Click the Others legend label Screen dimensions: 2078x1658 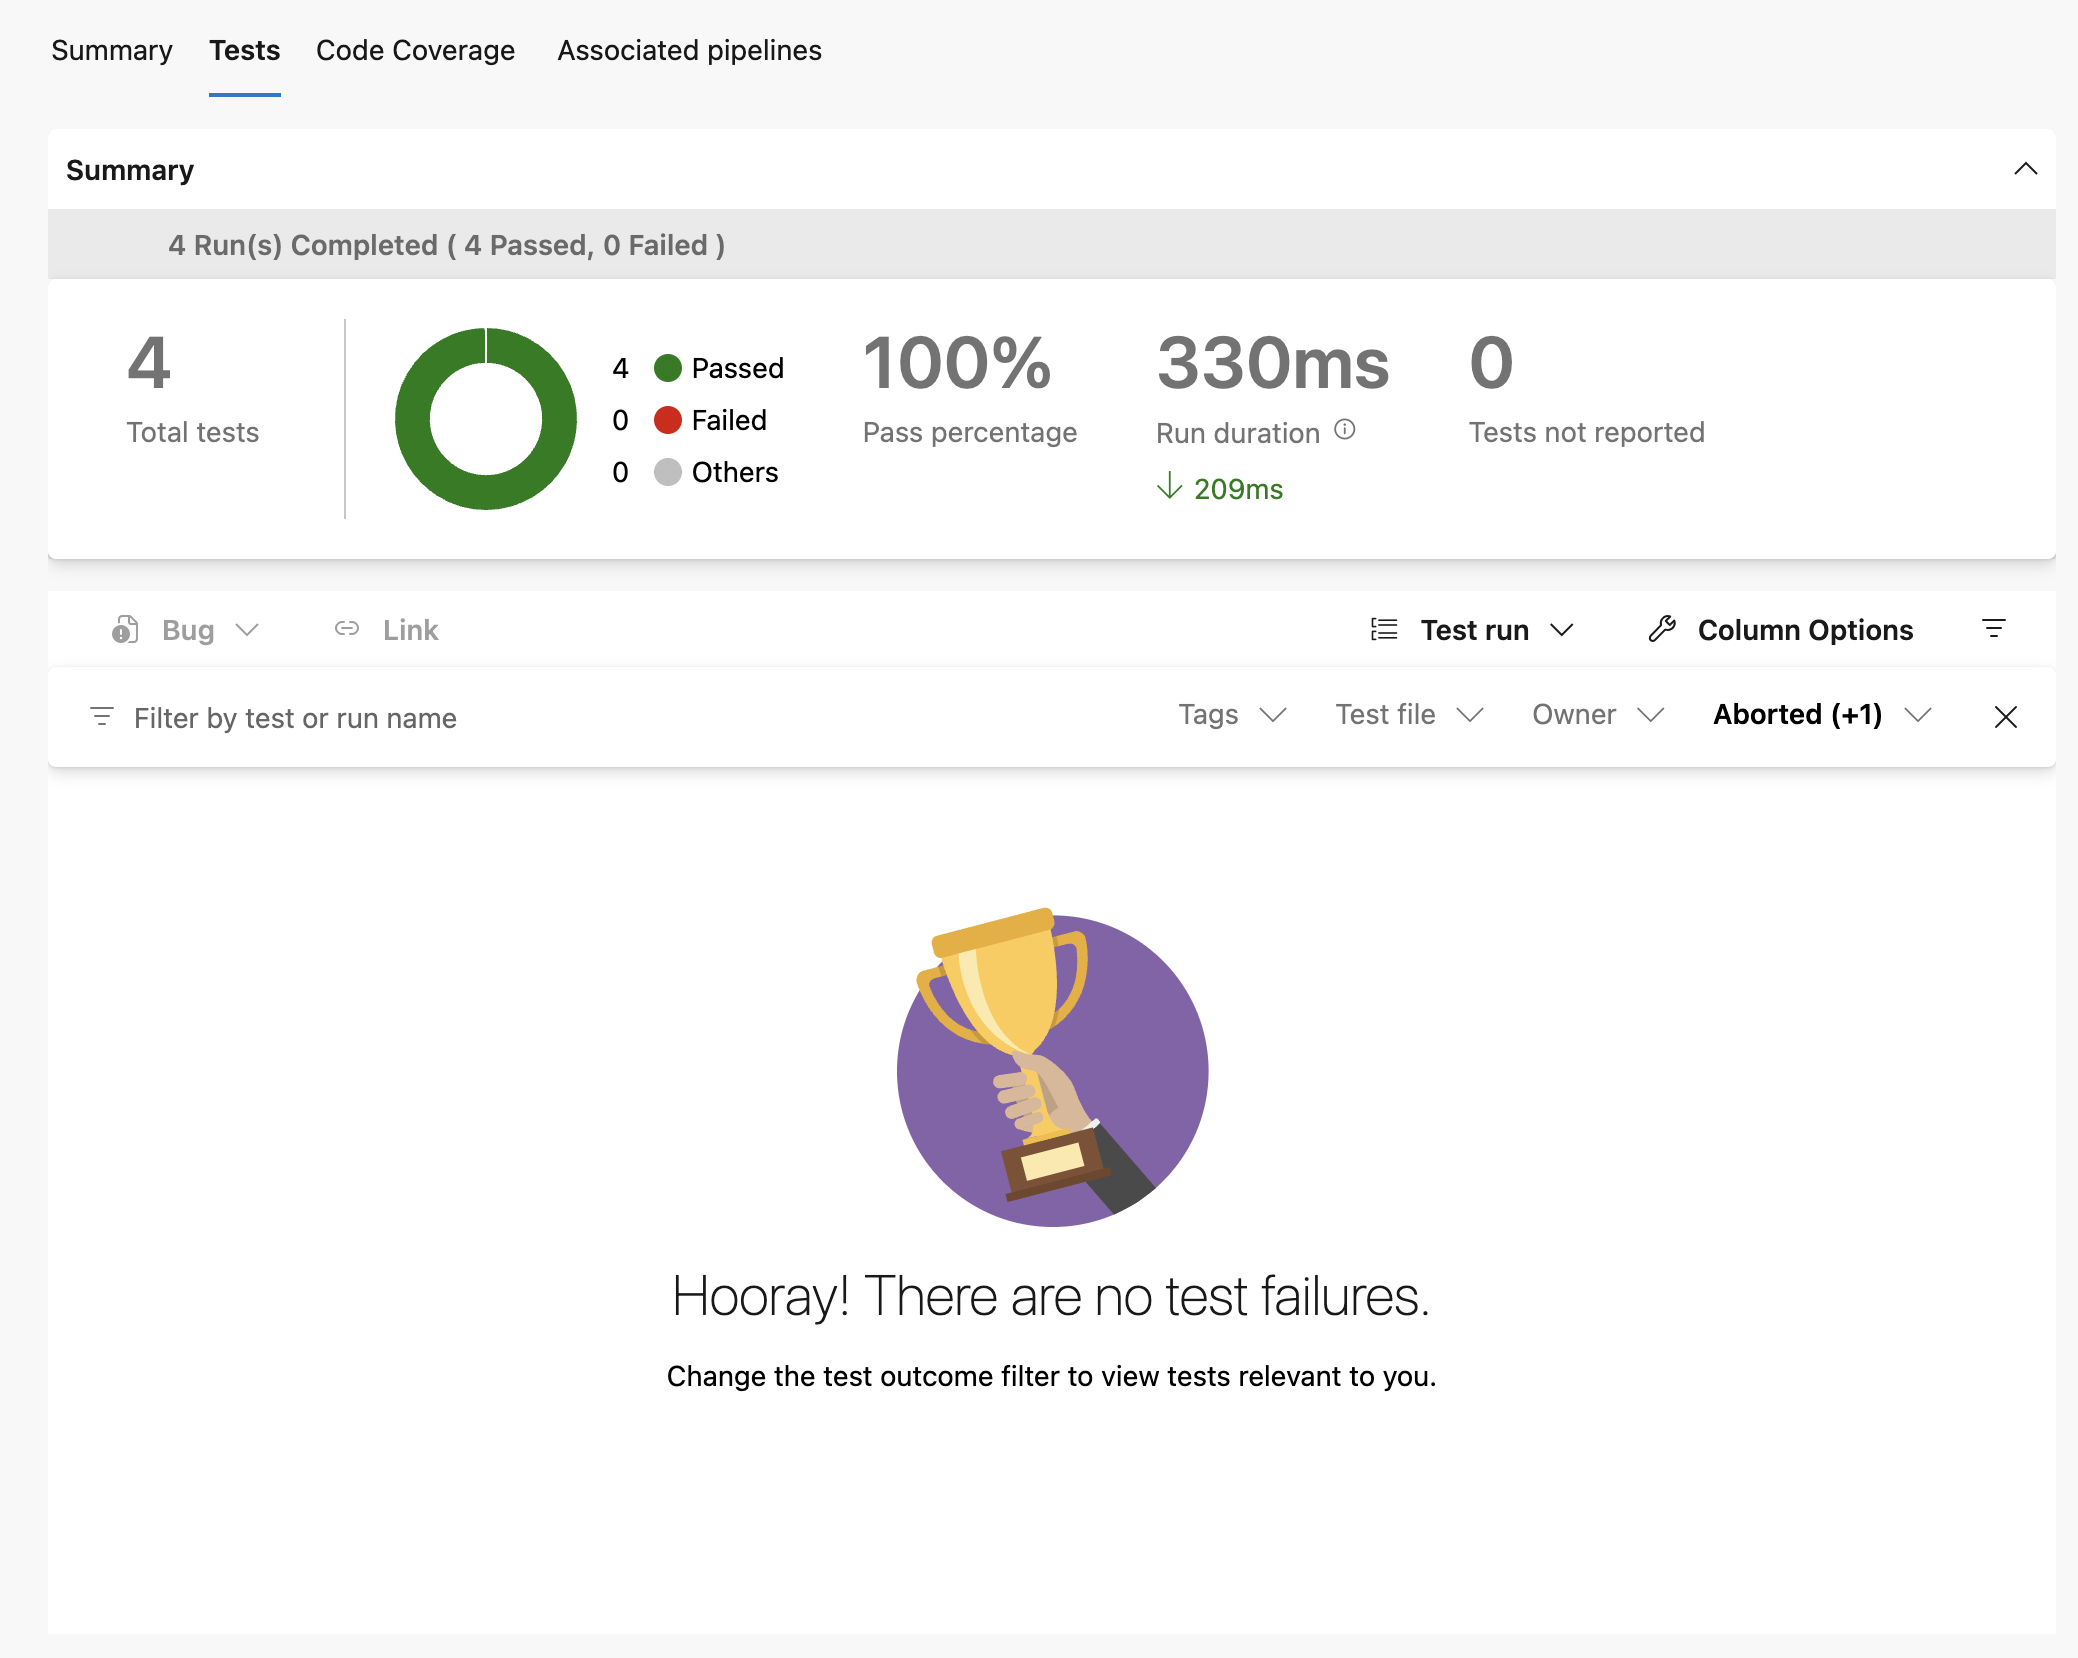click(734, 473)
